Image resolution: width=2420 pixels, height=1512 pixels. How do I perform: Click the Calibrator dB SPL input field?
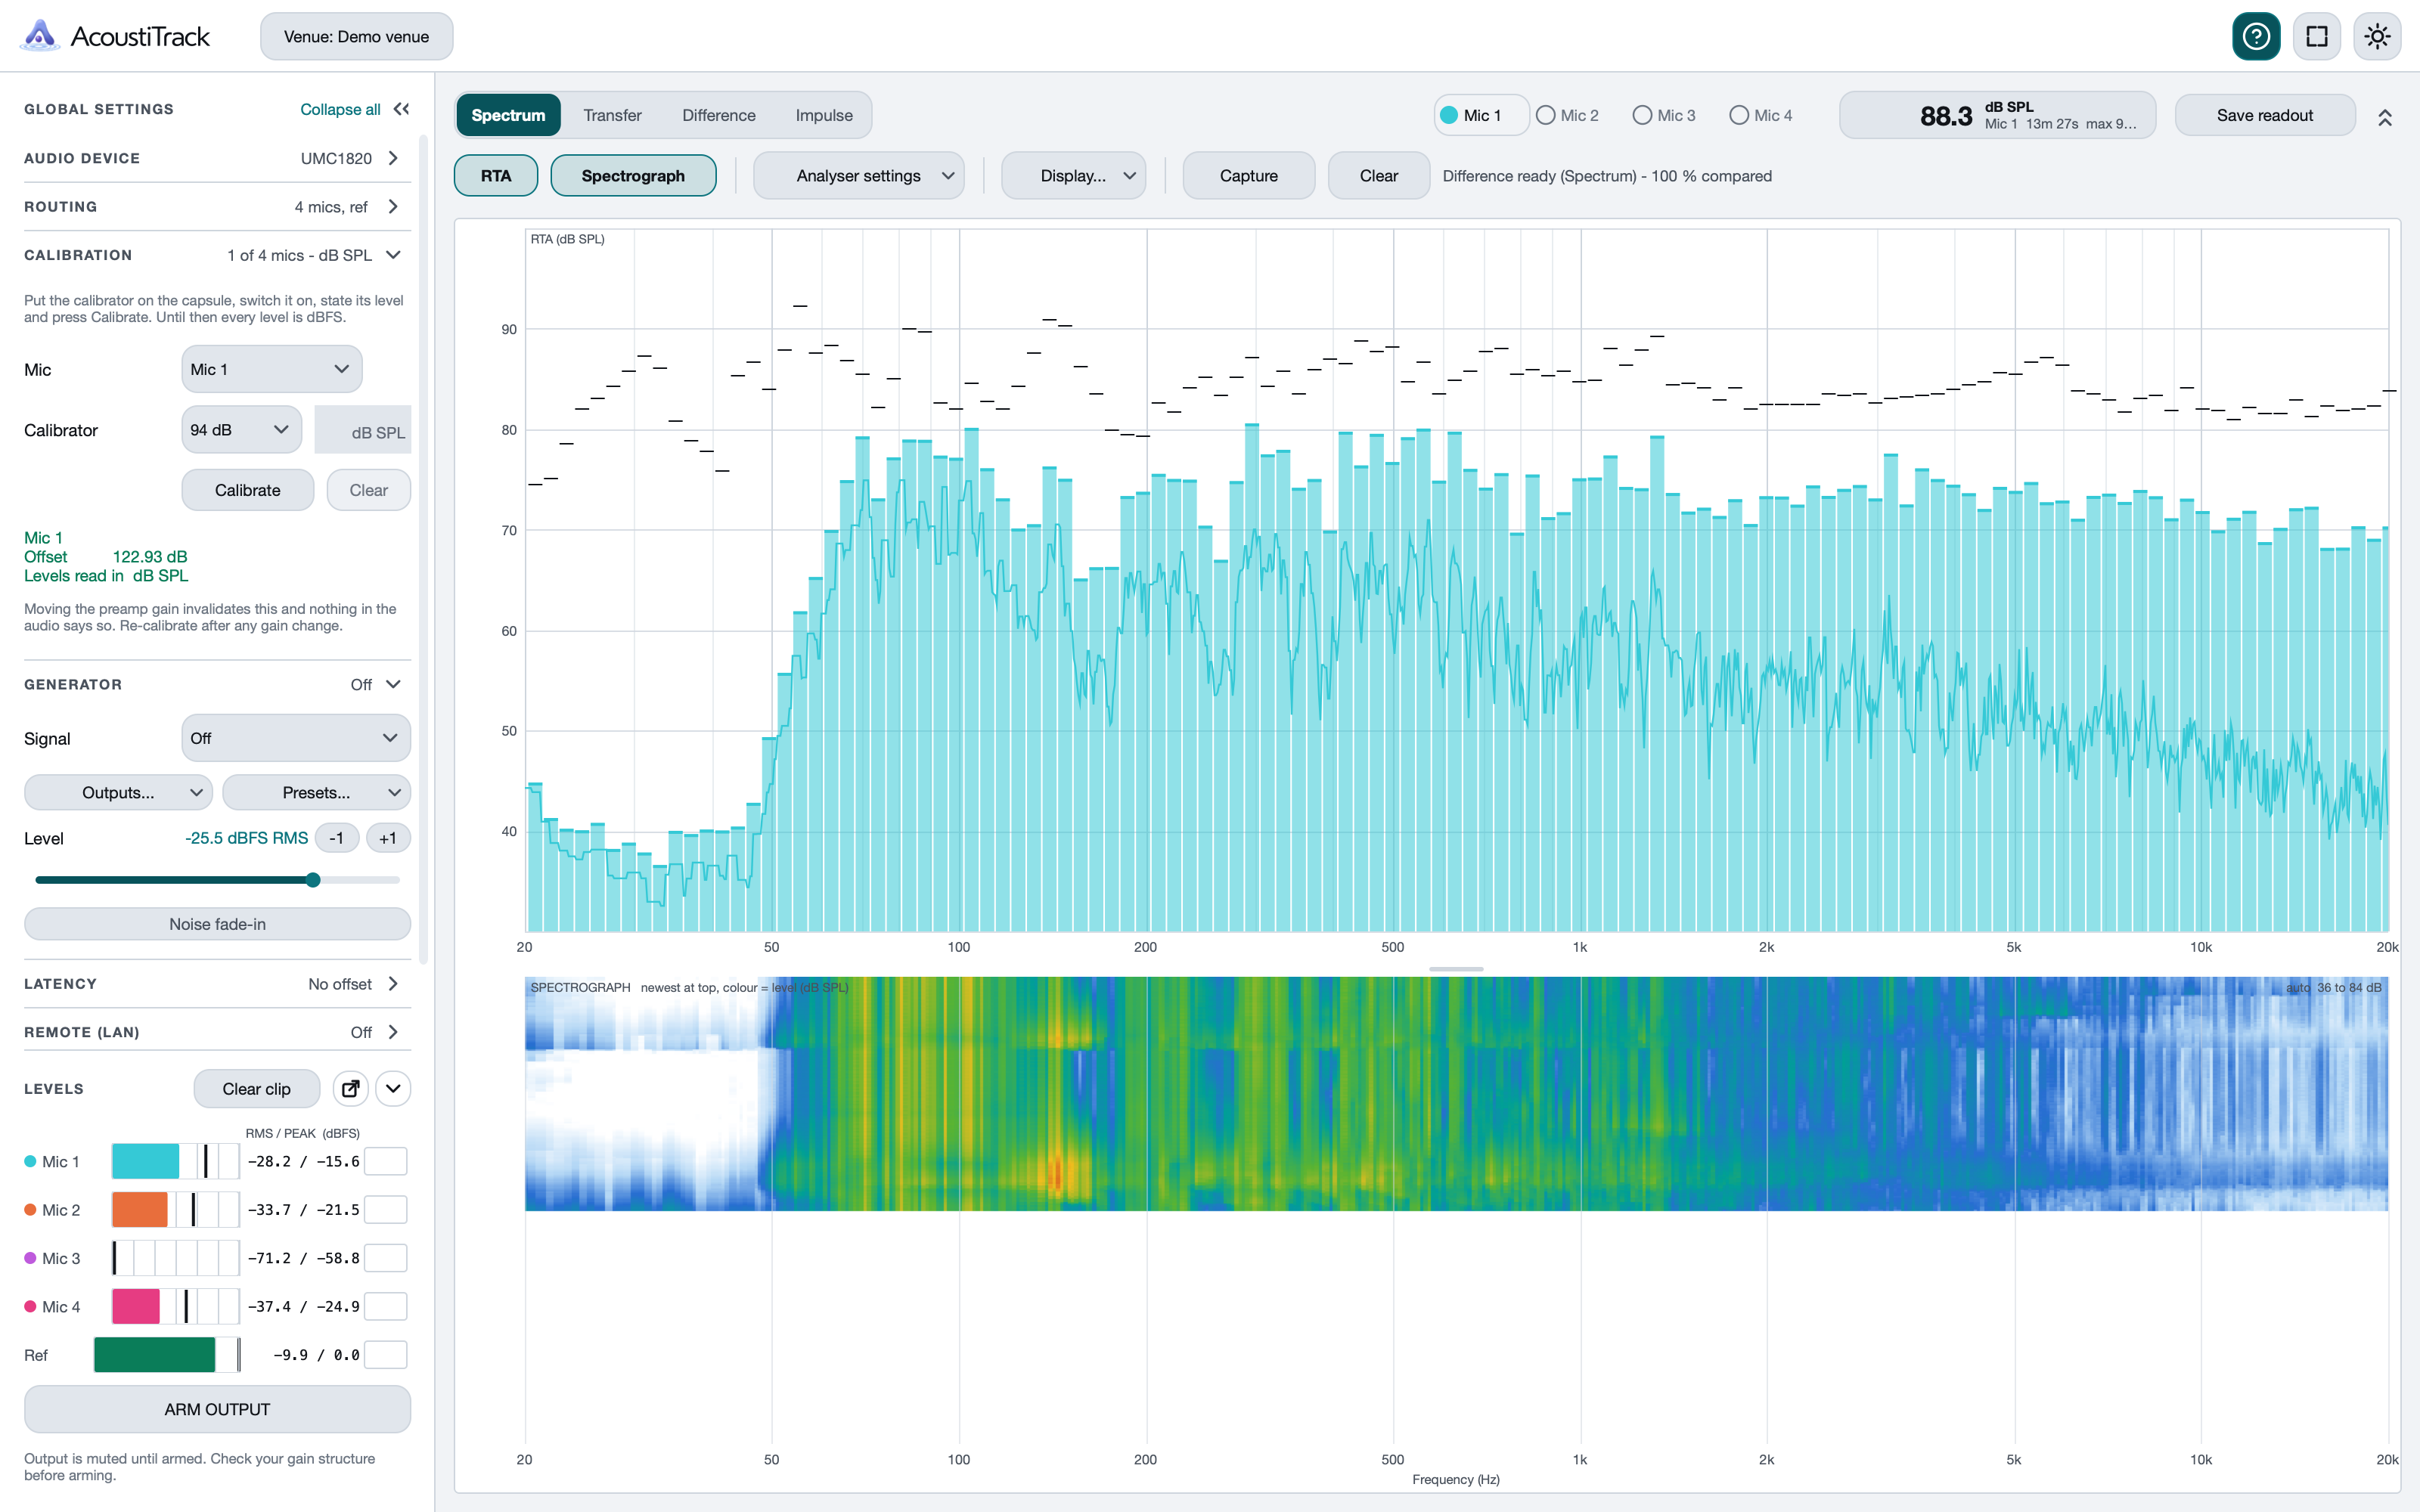(x=363, y=430)
